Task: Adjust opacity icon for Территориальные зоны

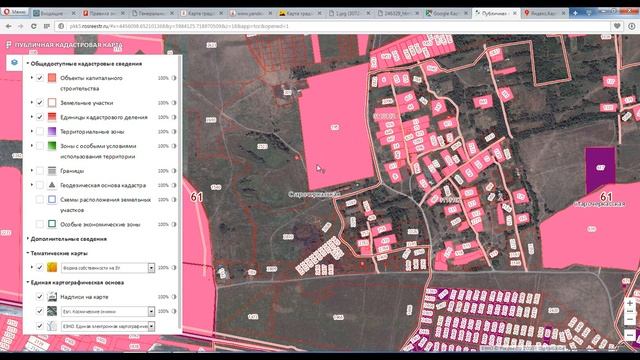Action: [174, 131]
